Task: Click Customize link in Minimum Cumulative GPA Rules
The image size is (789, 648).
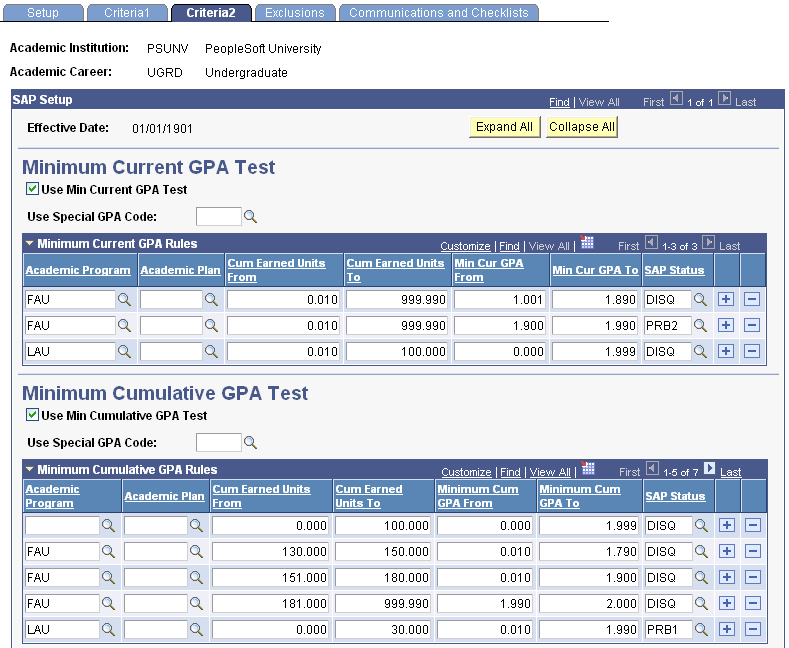Action: (466, 472)
